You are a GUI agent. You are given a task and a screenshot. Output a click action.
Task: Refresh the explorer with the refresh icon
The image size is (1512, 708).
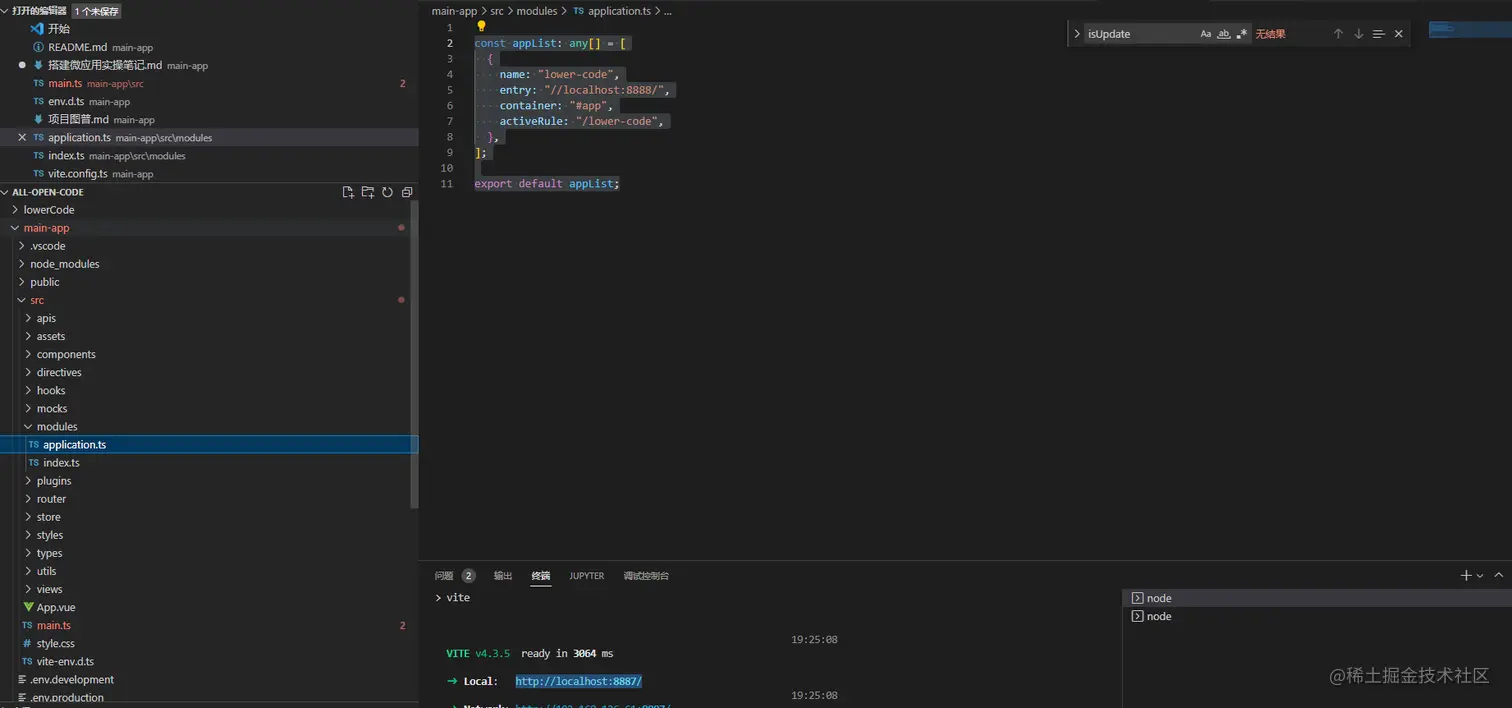tap(387, 192)
